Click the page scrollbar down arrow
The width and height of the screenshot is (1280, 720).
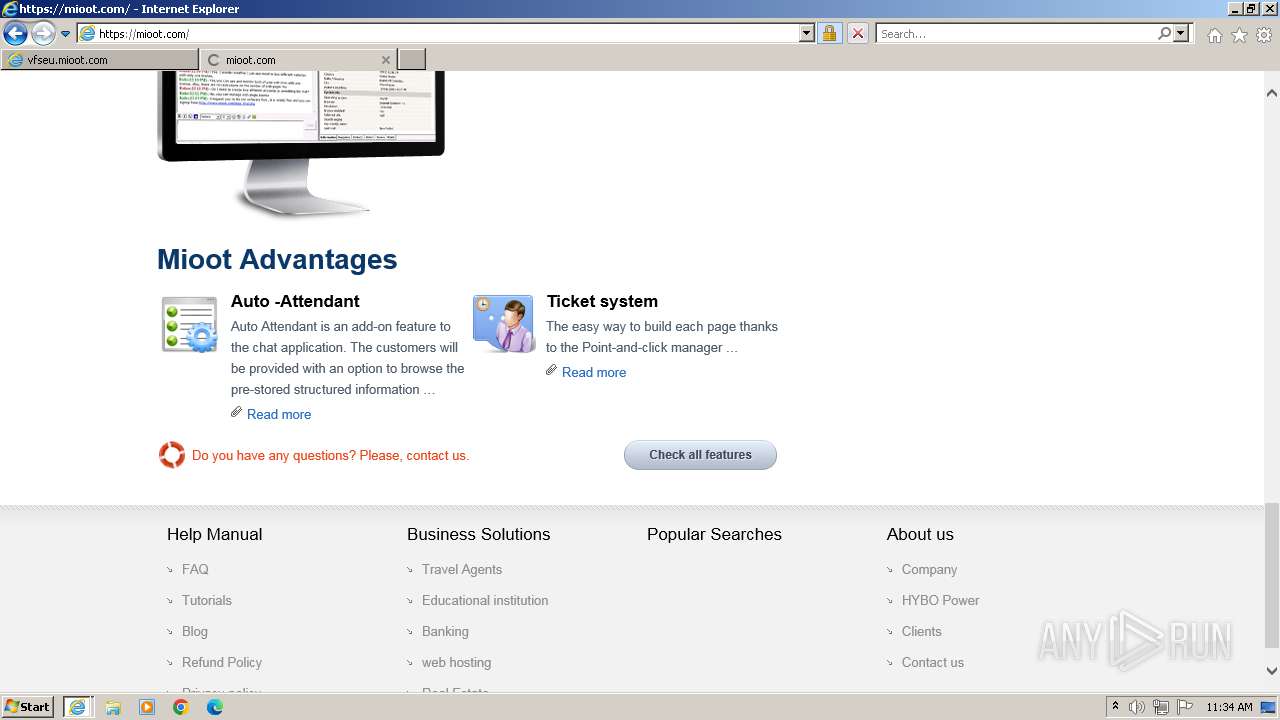[x=1272, y=671]
